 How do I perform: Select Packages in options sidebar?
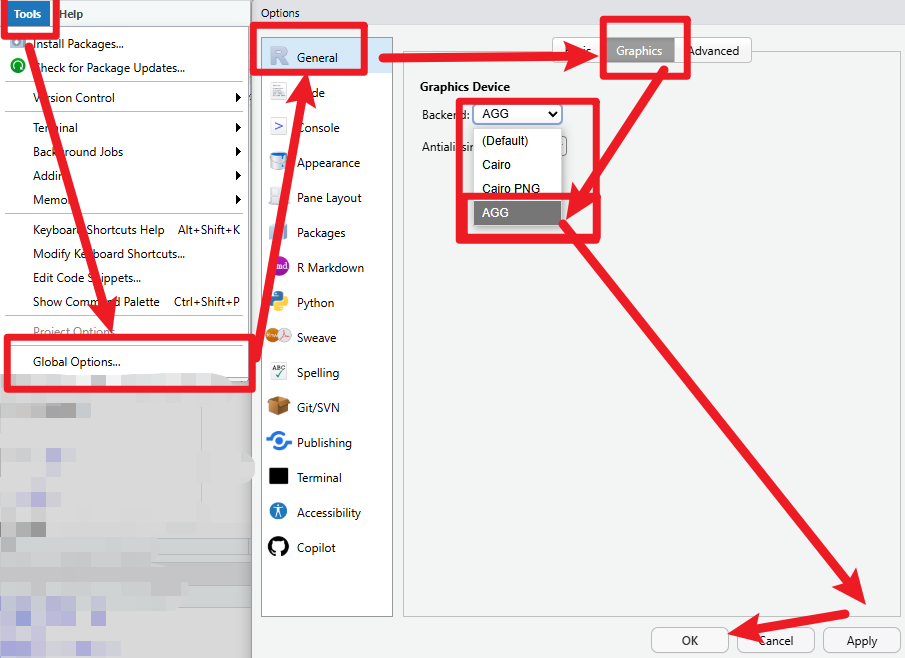pos(321,233)
